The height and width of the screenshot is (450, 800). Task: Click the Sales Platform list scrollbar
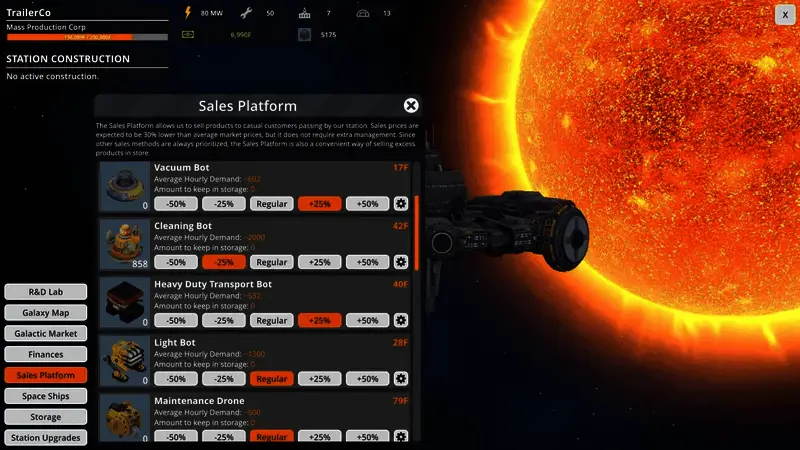[417, 233]
